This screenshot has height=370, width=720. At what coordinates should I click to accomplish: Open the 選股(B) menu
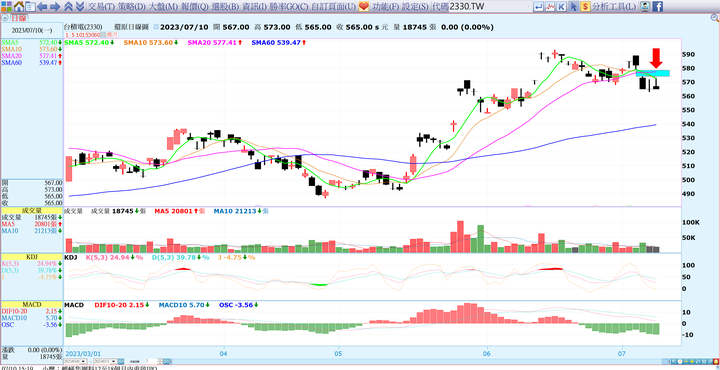[x=226, y=6]
